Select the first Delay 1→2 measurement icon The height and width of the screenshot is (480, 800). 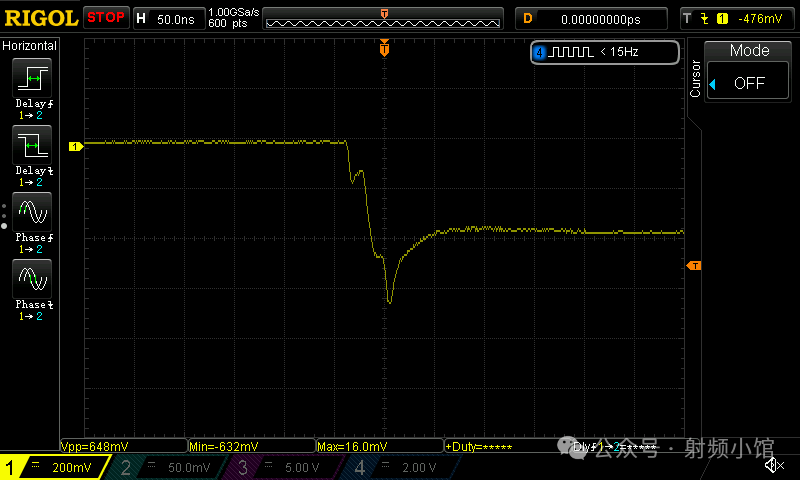(x=31, y=78)
